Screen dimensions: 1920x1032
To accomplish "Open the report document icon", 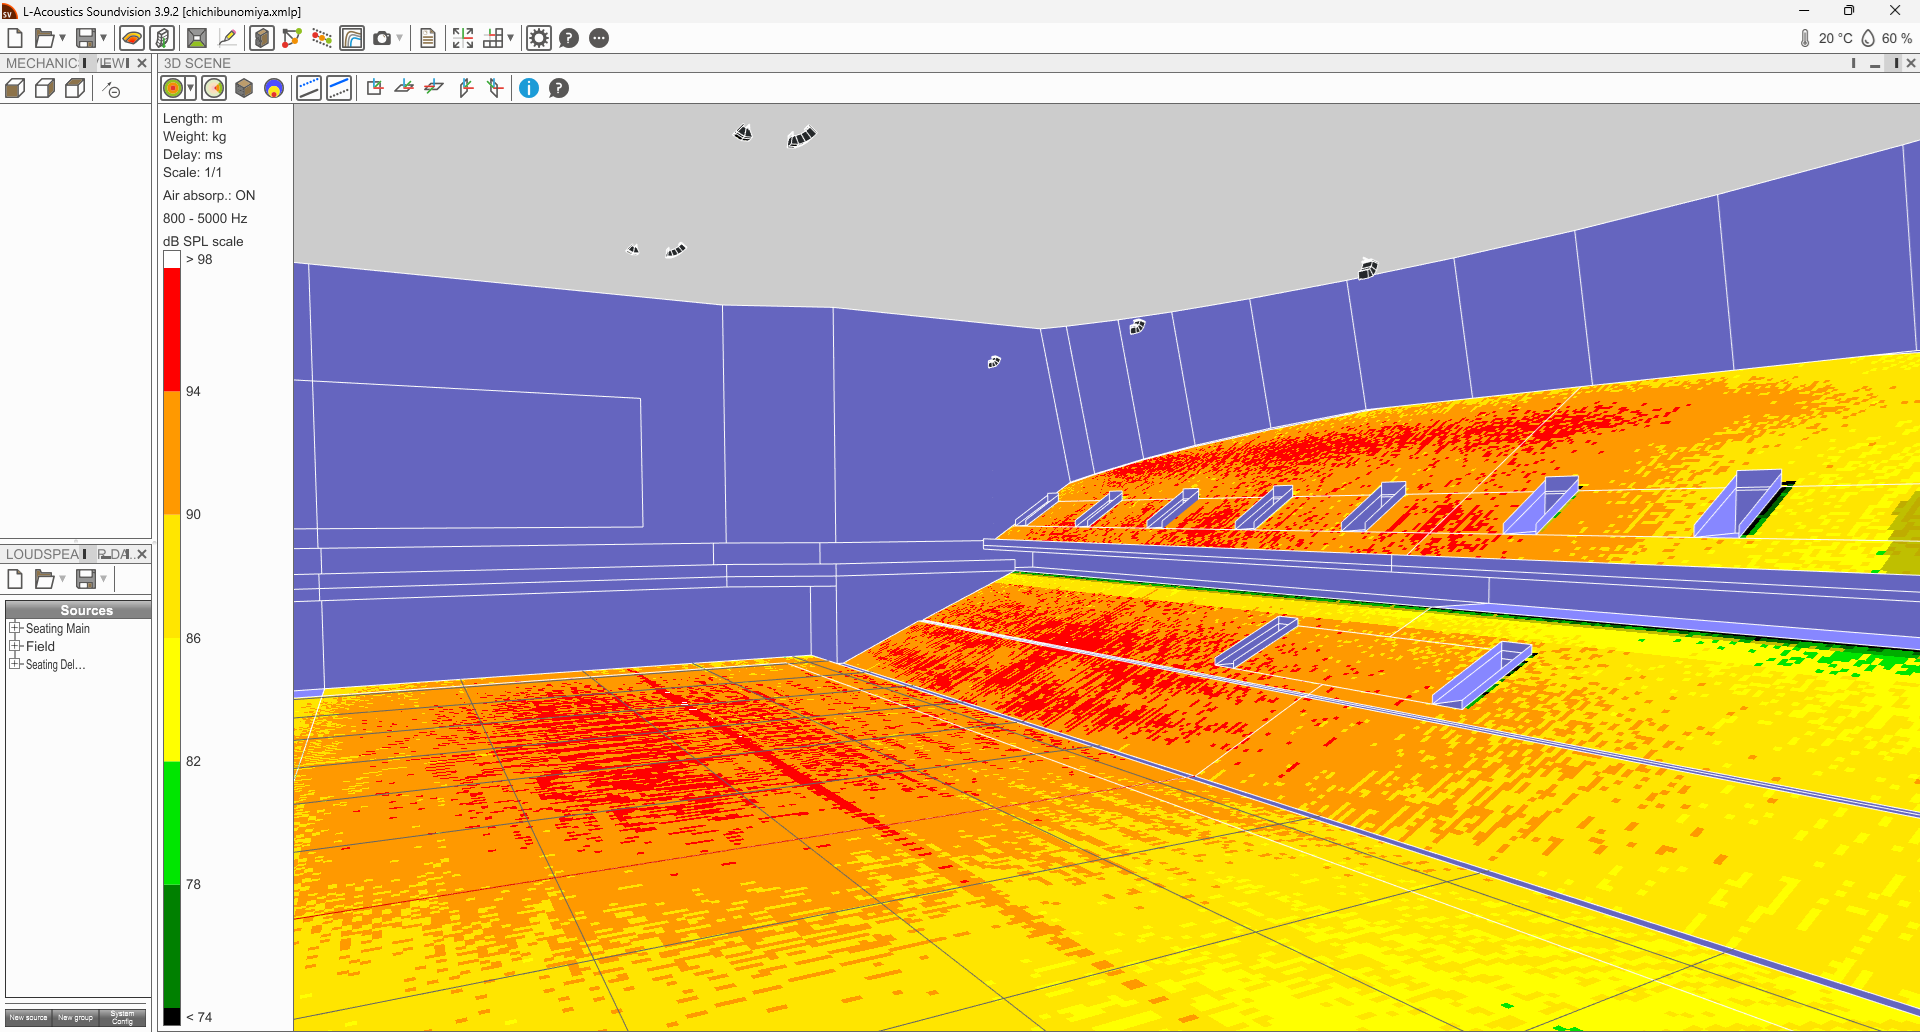I will pos(428,38).
